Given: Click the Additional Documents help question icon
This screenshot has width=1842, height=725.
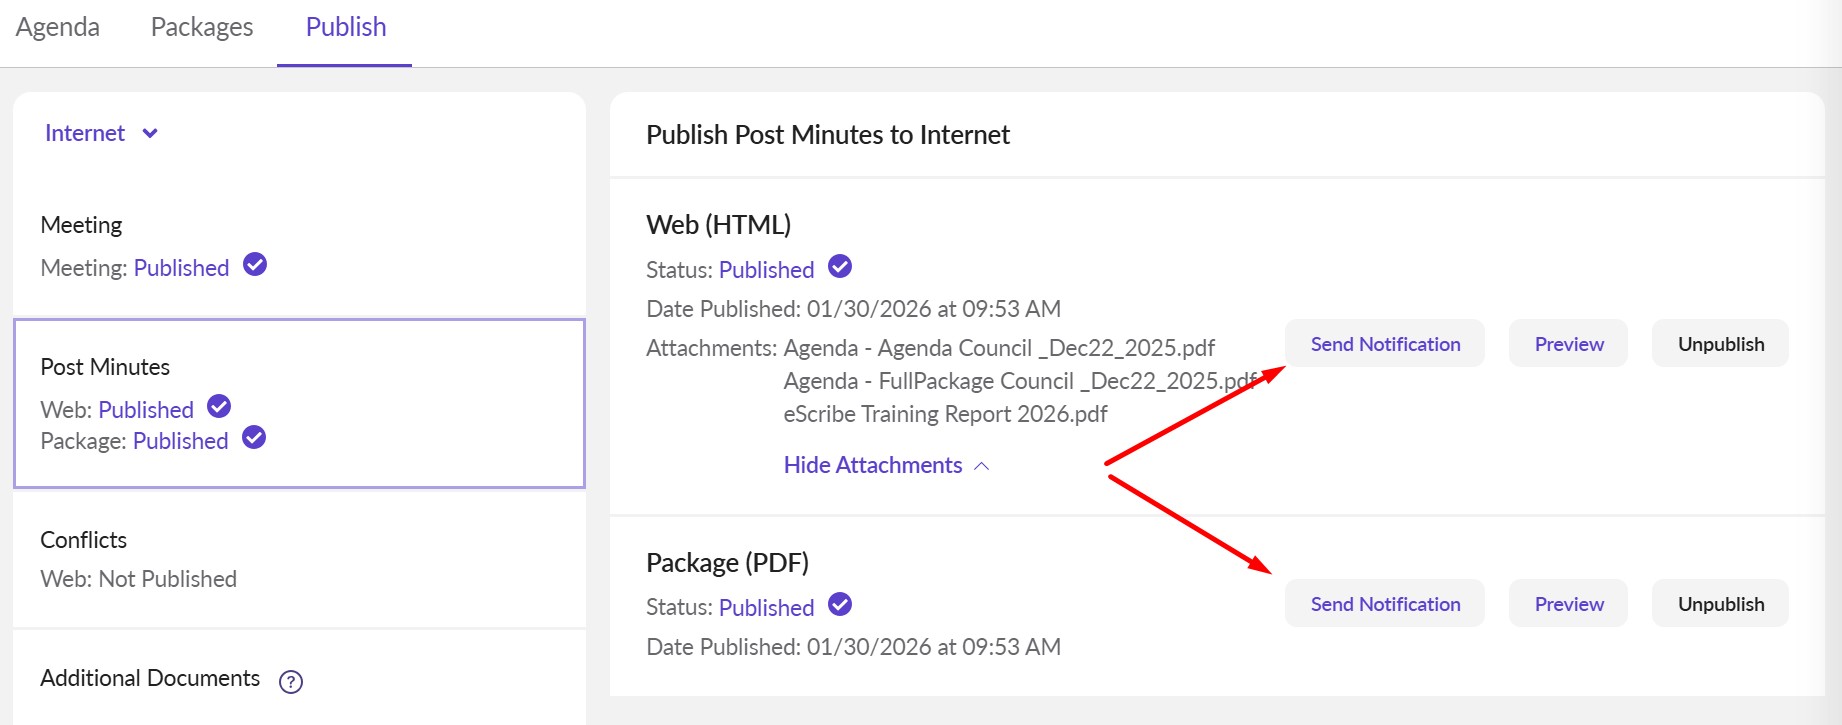Looking at the screenshot, I should pos(291,682).
